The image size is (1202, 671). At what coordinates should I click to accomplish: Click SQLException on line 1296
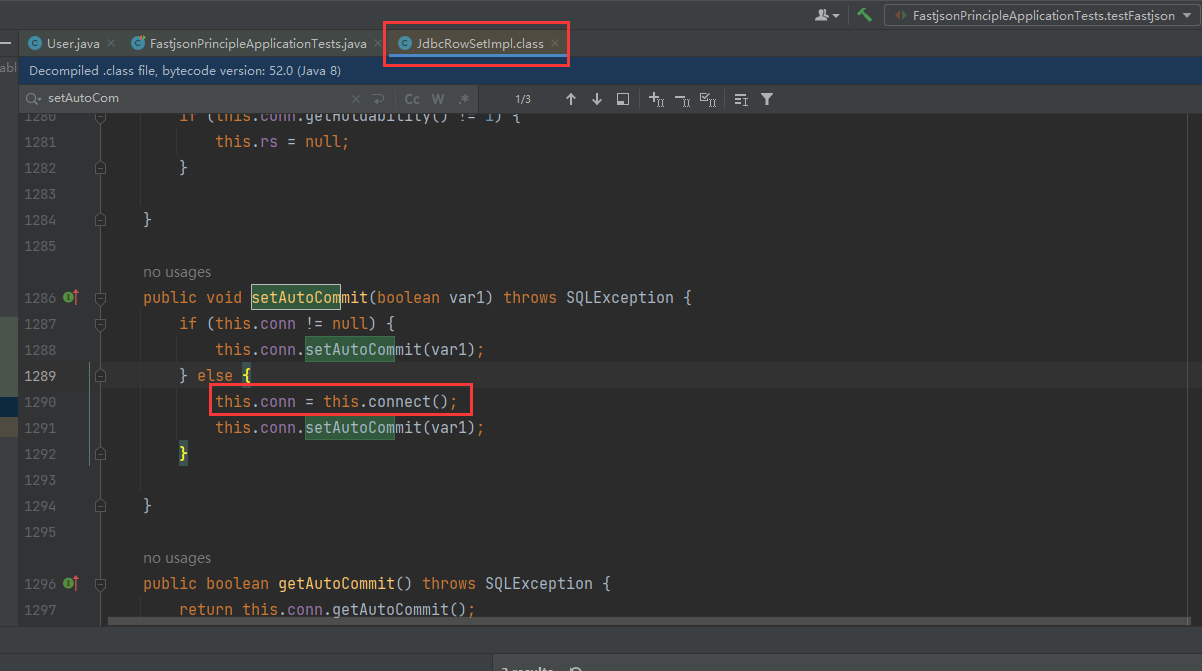click(539, 584)
